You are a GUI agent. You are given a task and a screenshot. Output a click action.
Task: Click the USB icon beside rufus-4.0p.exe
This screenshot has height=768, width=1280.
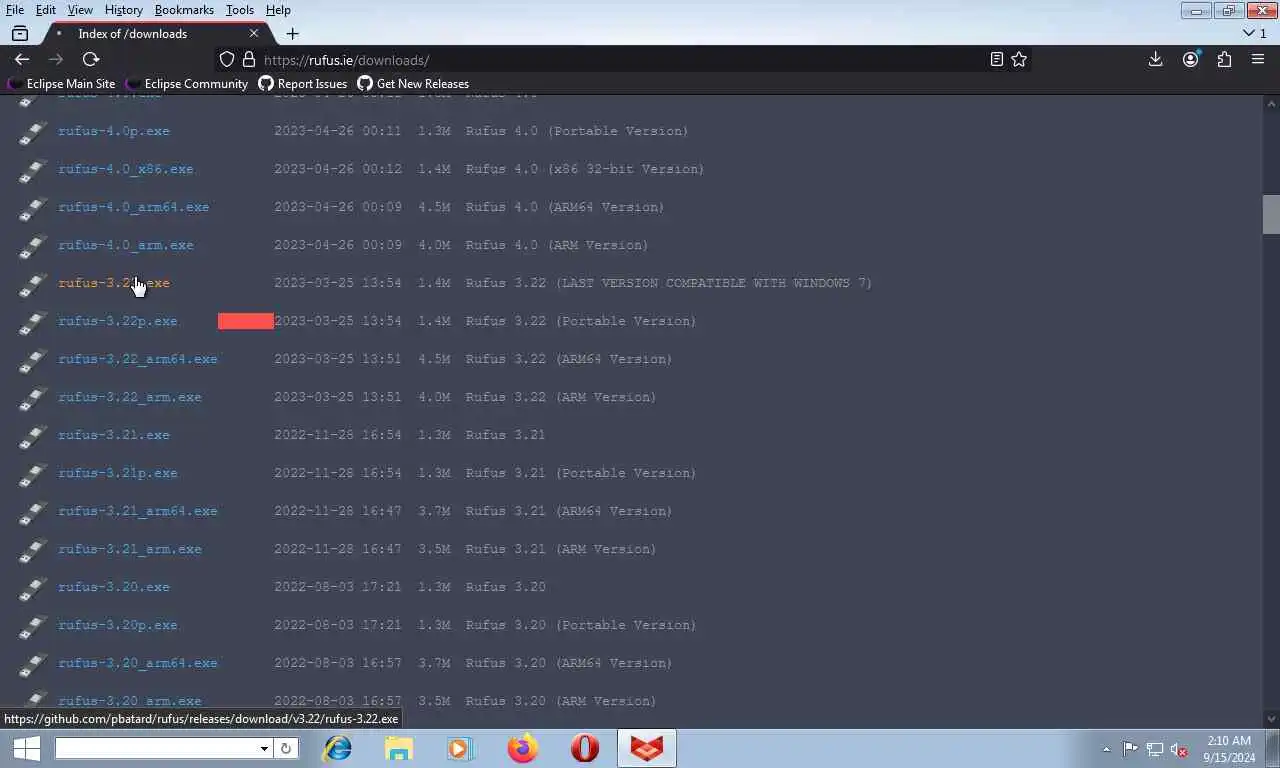point(33,133)
